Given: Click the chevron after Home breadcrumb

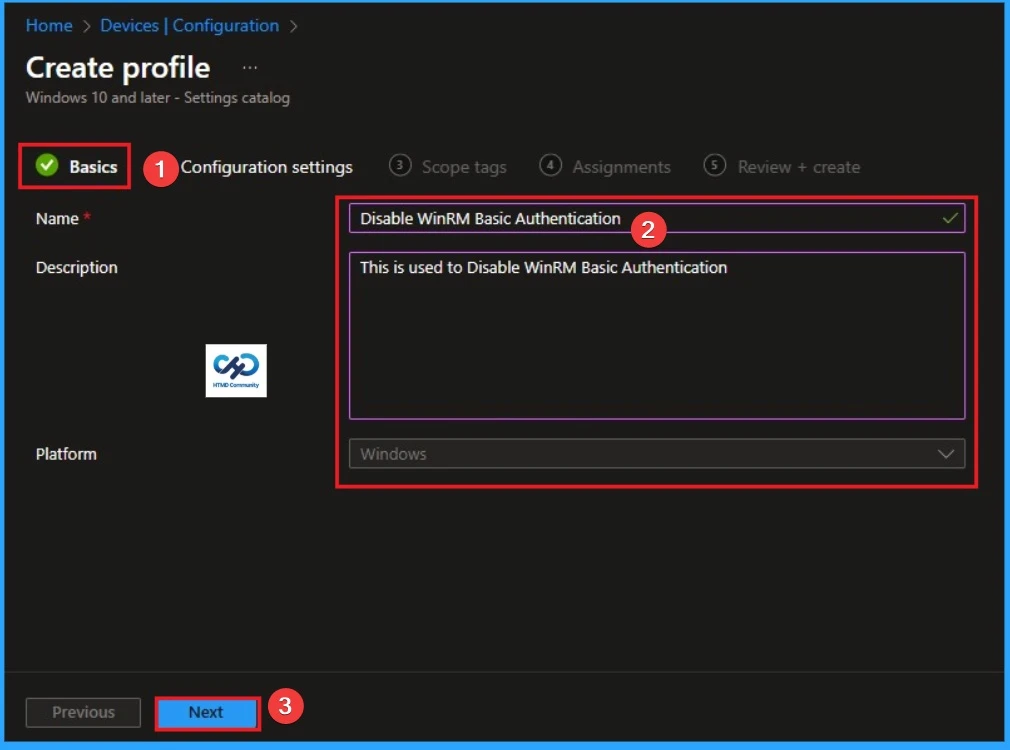Looking at the screenshot, I should coord(85,25).
